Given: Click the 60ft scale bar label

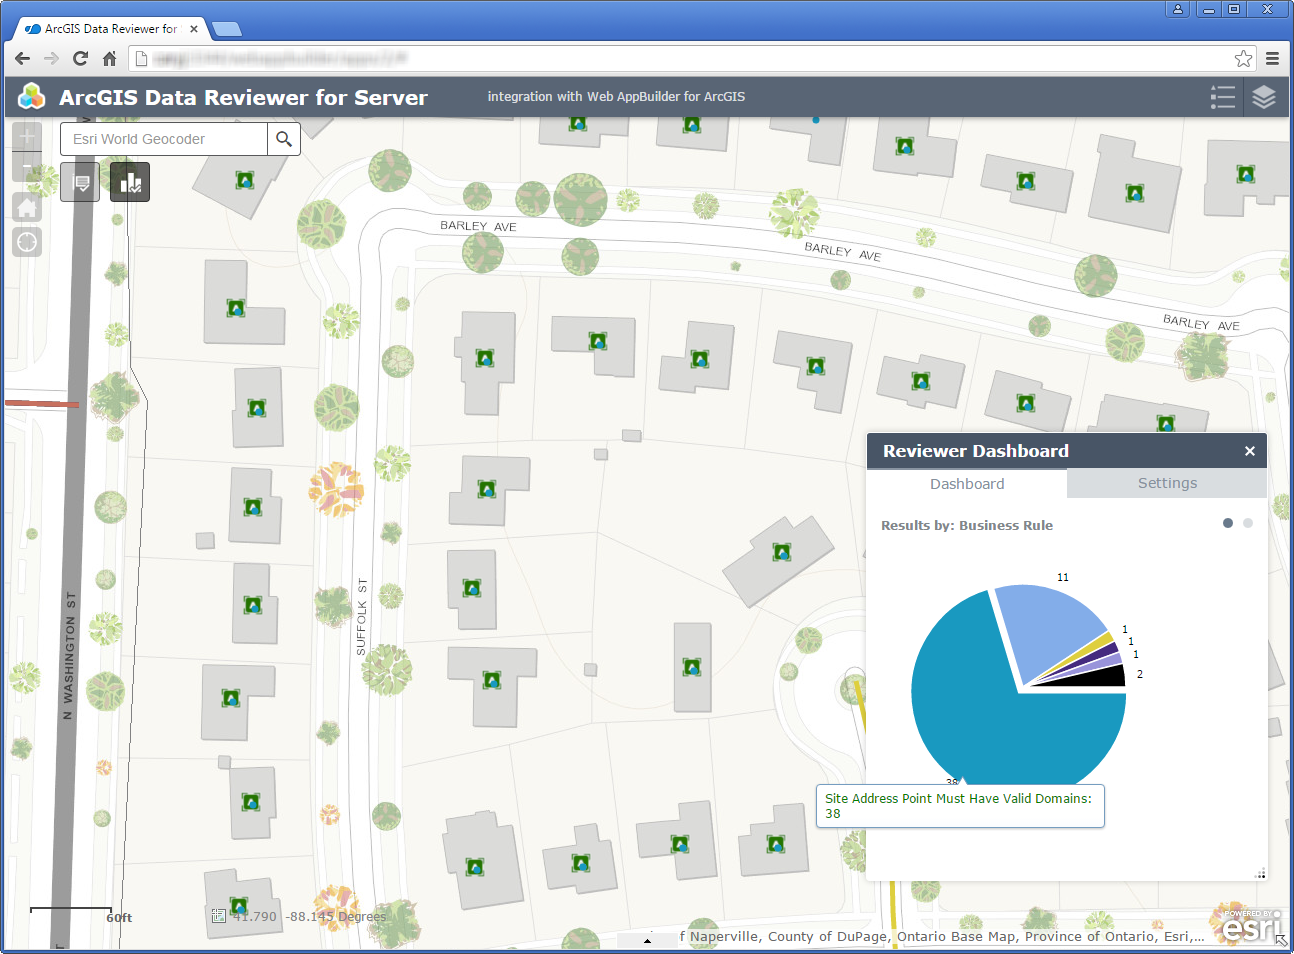Looking at the screenshot, I should coord(119,918).
